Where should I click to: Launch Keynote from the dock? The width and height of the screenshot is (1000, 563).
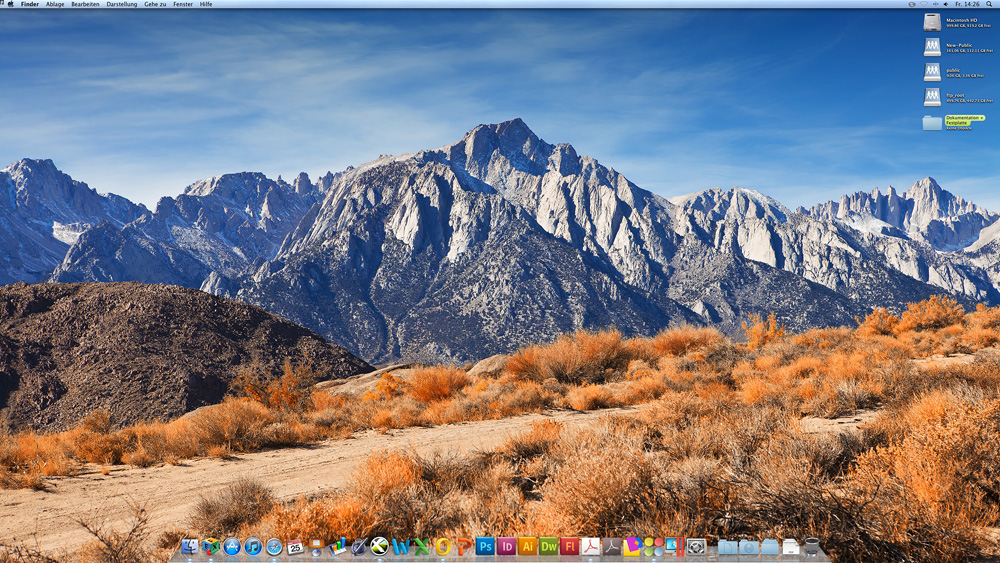tap(316, 546)
